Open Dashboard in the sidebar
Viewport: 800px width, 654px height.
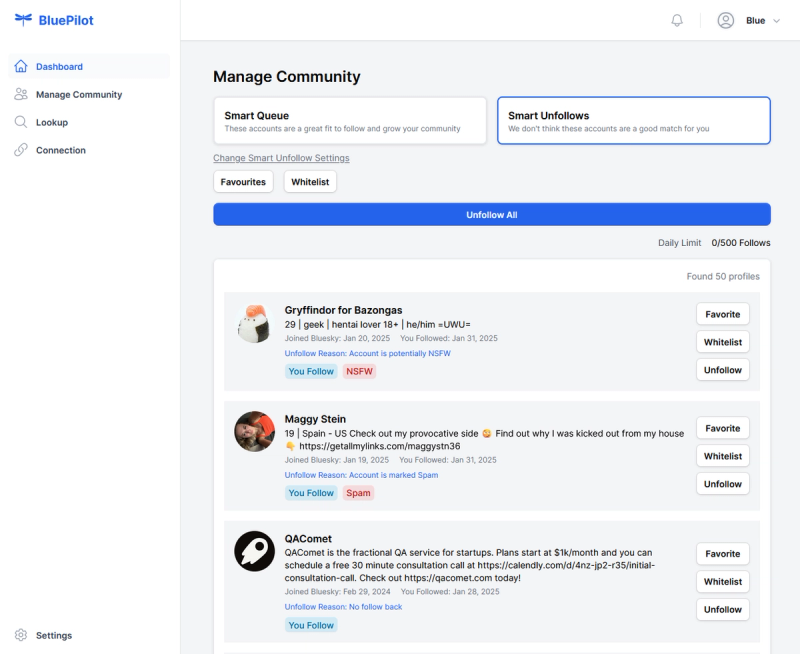89,66
